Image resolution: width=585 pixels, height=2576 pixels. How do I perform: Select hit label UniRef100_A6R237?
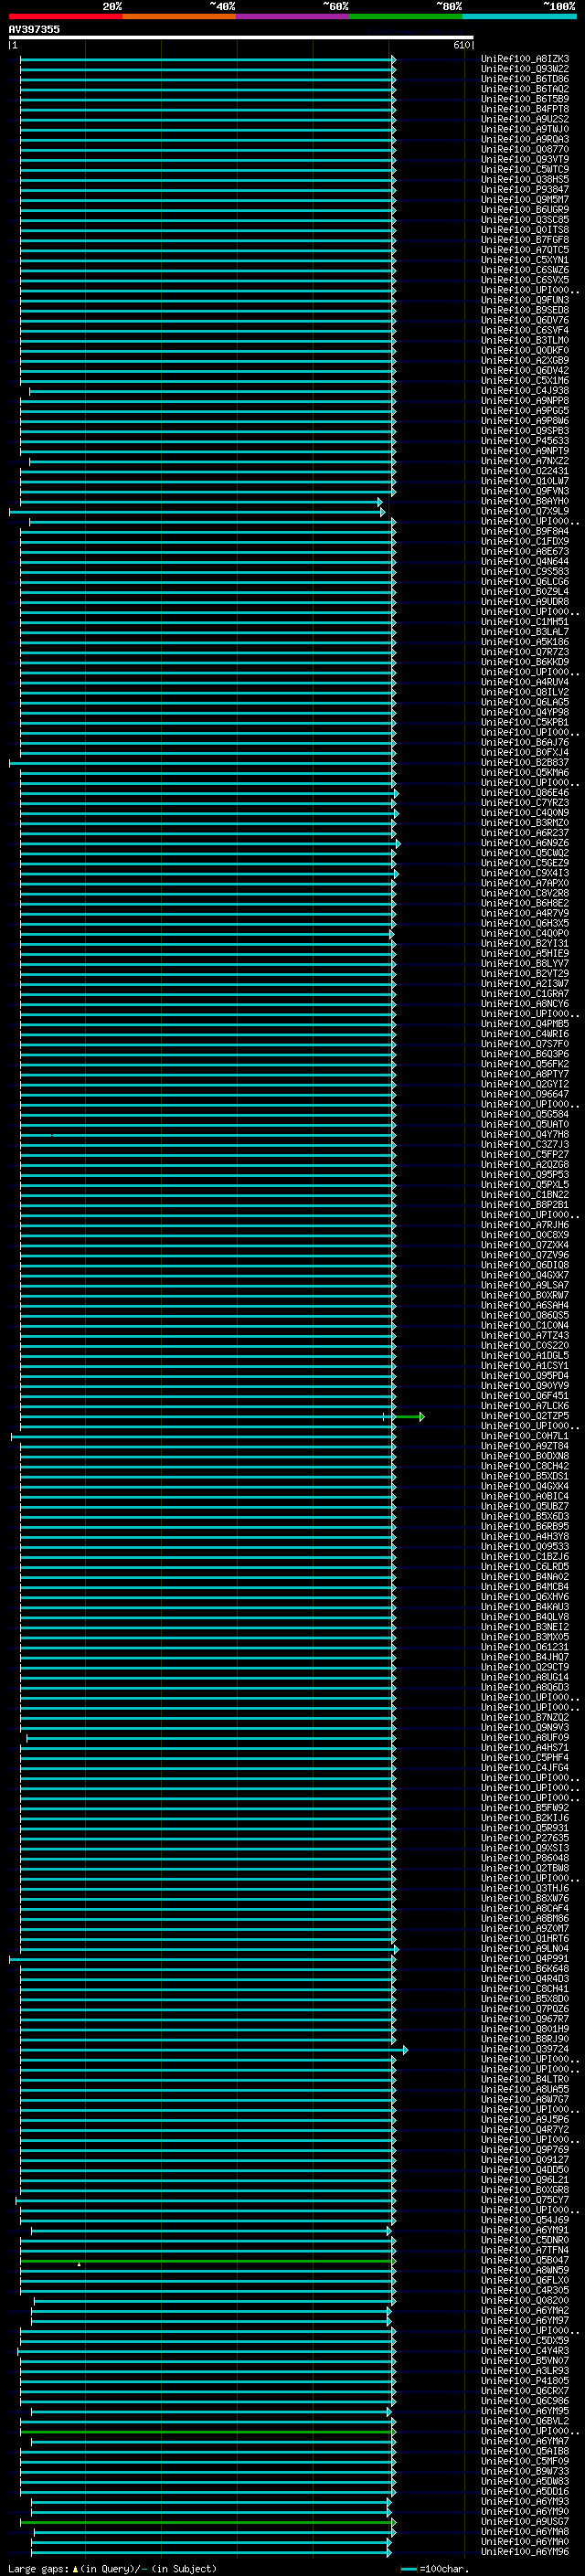pos(524,833)
